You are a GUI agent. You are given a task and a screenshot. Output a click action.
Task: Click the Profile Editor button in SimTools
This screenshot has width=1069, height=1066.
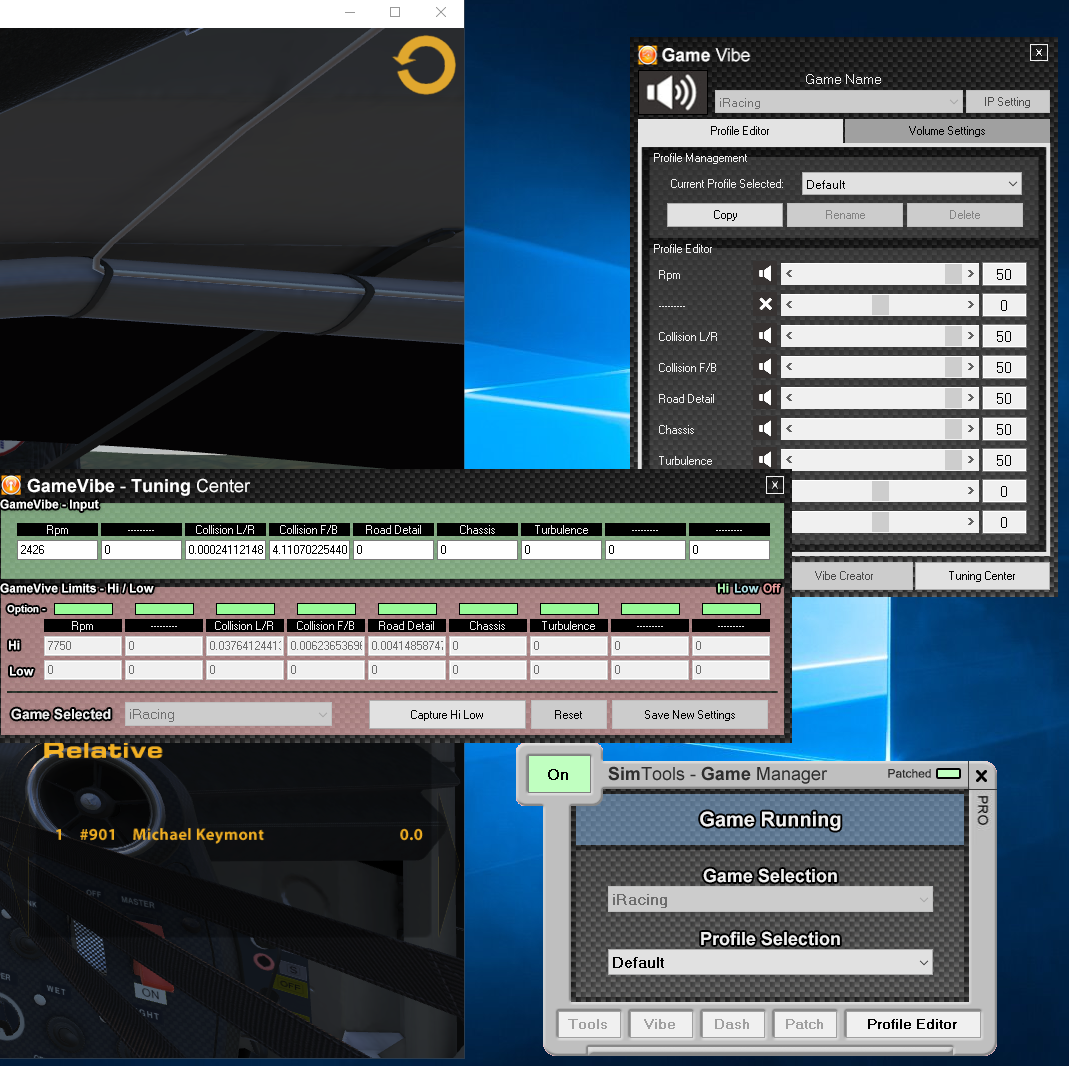tap(913, 1024)
